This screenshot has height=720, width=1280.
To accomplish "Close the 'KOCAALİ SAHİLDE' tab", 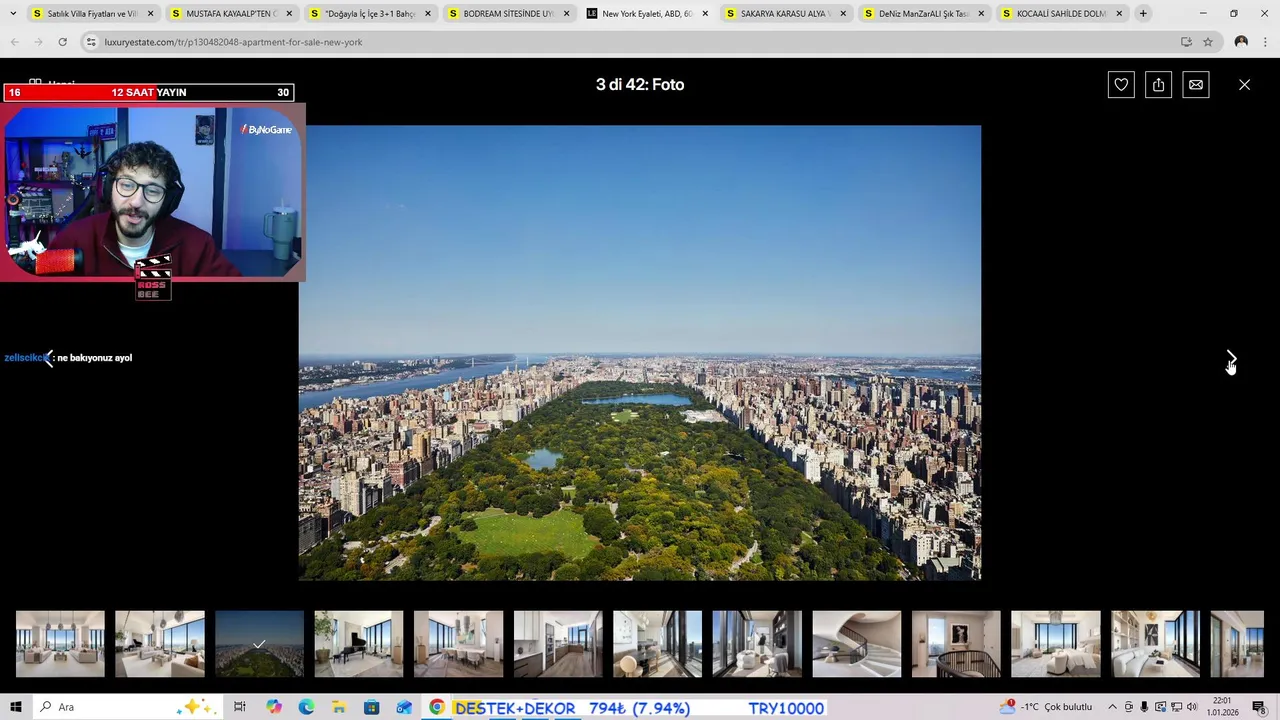I will coord(1119,14).
